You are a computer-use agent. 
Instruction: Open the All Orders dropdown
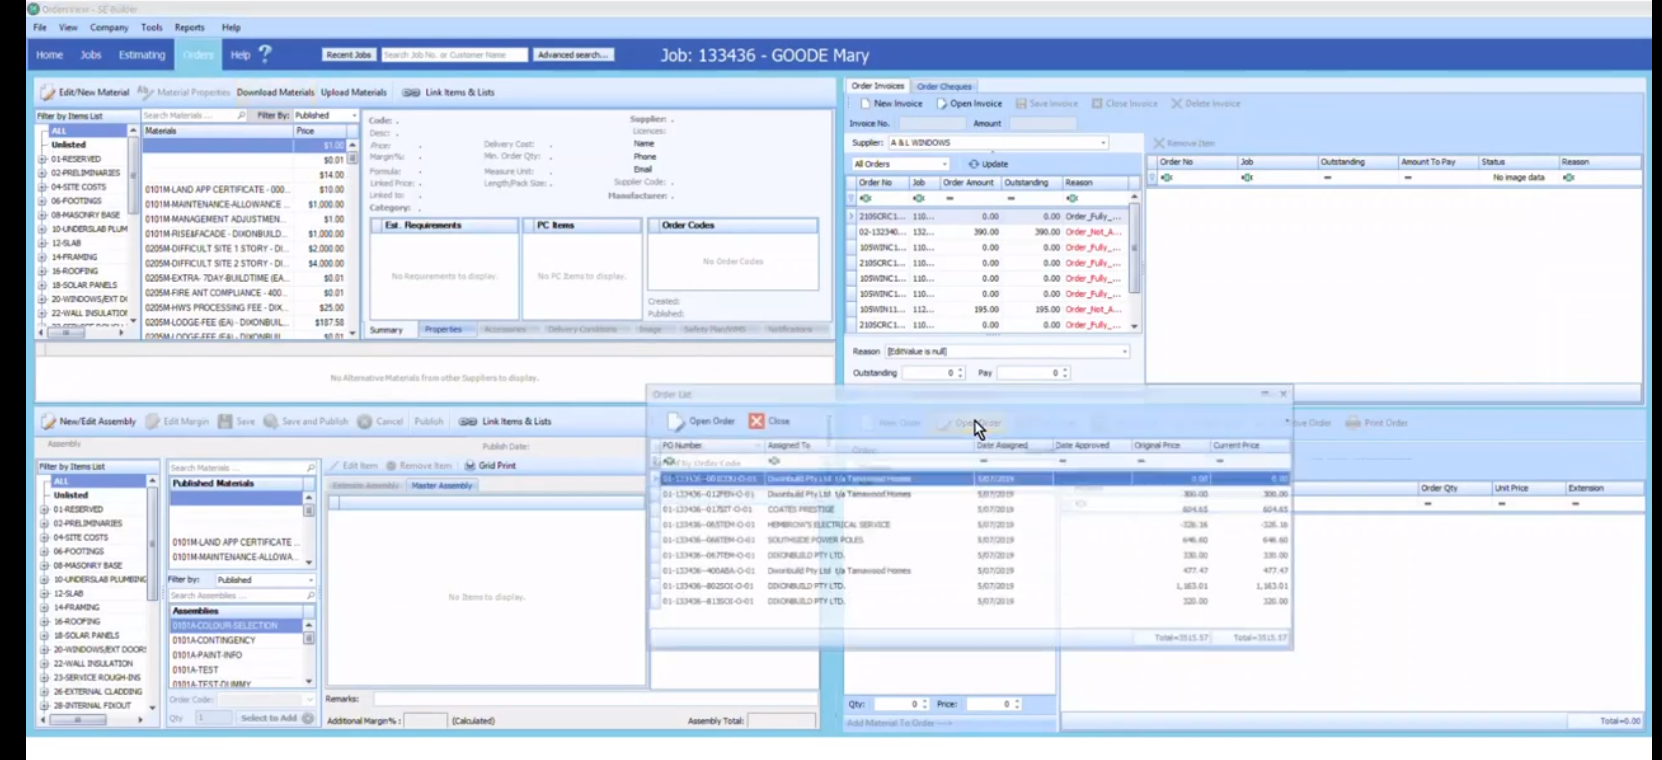coord(944,164)
